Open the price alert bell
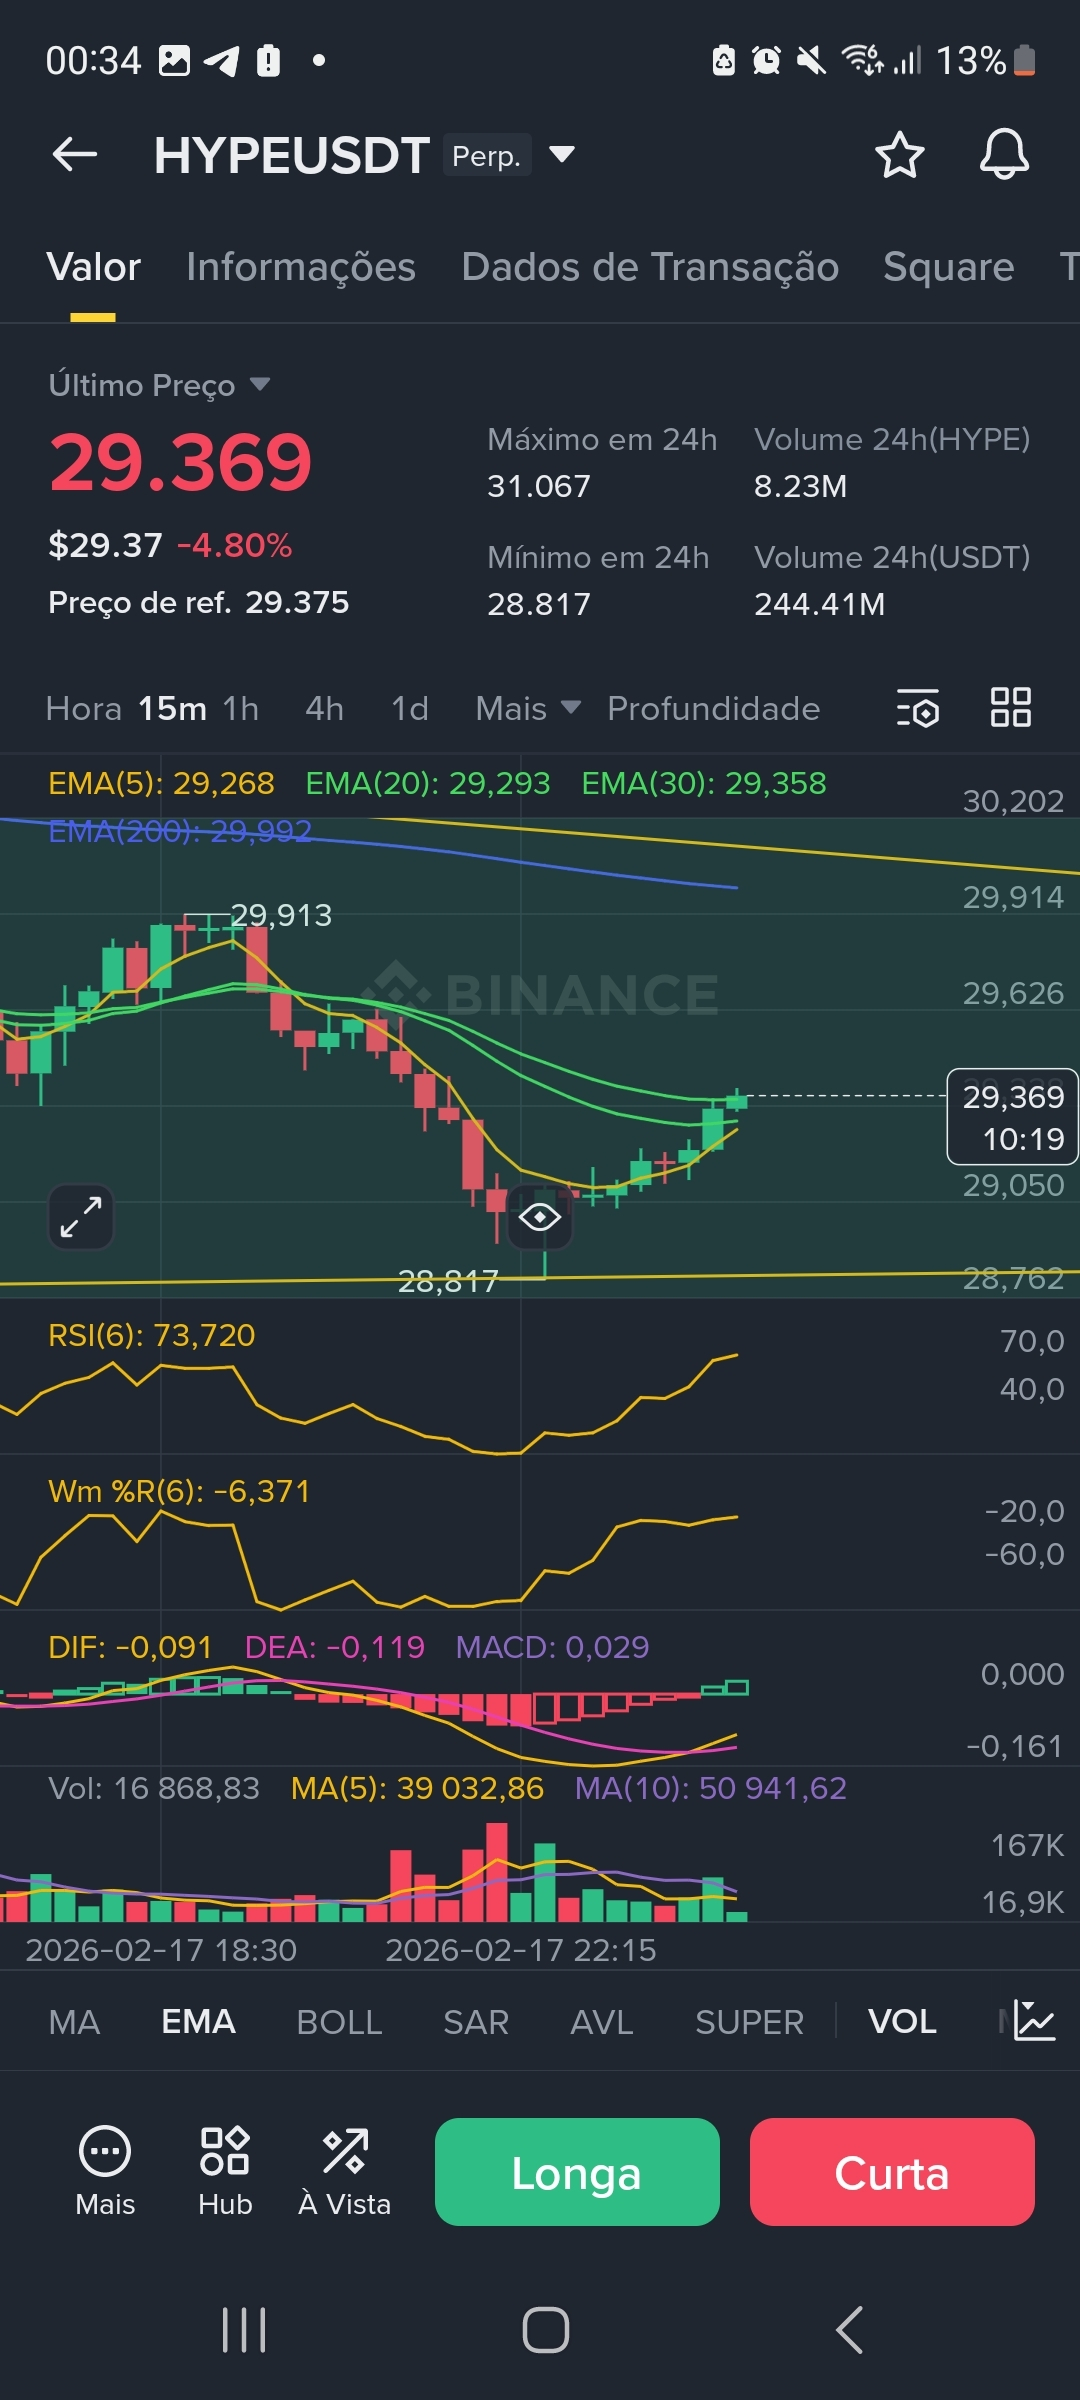 coord(1004,155)
